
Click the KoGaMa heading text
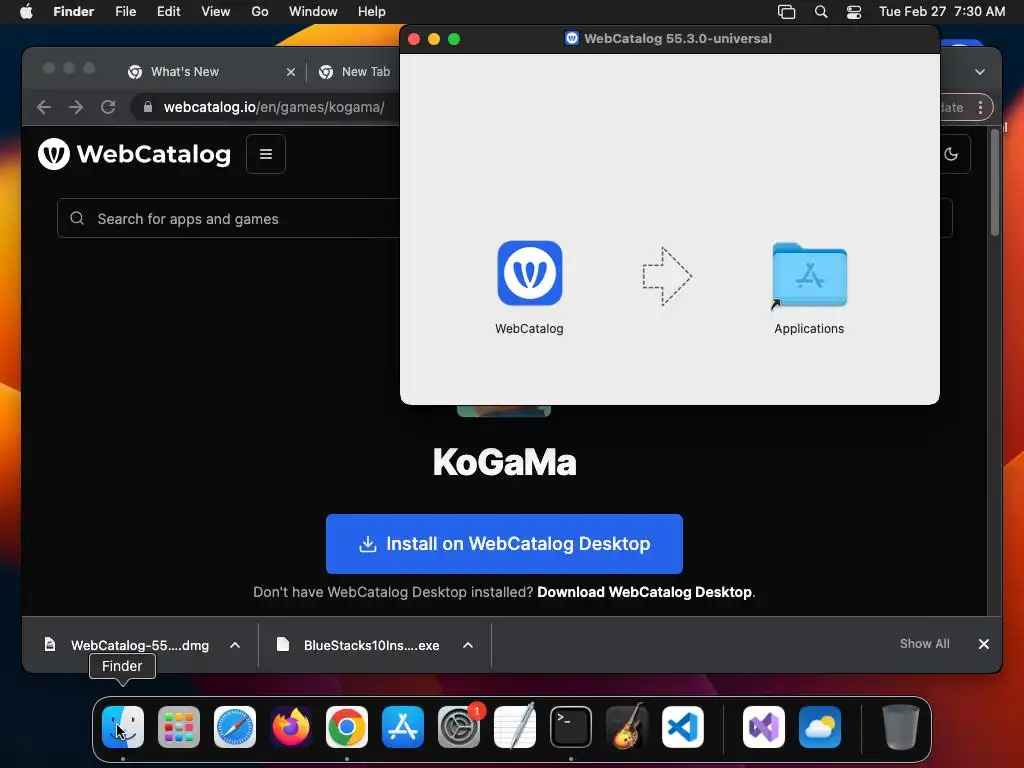pyautogui.click(x=504, y=462)
